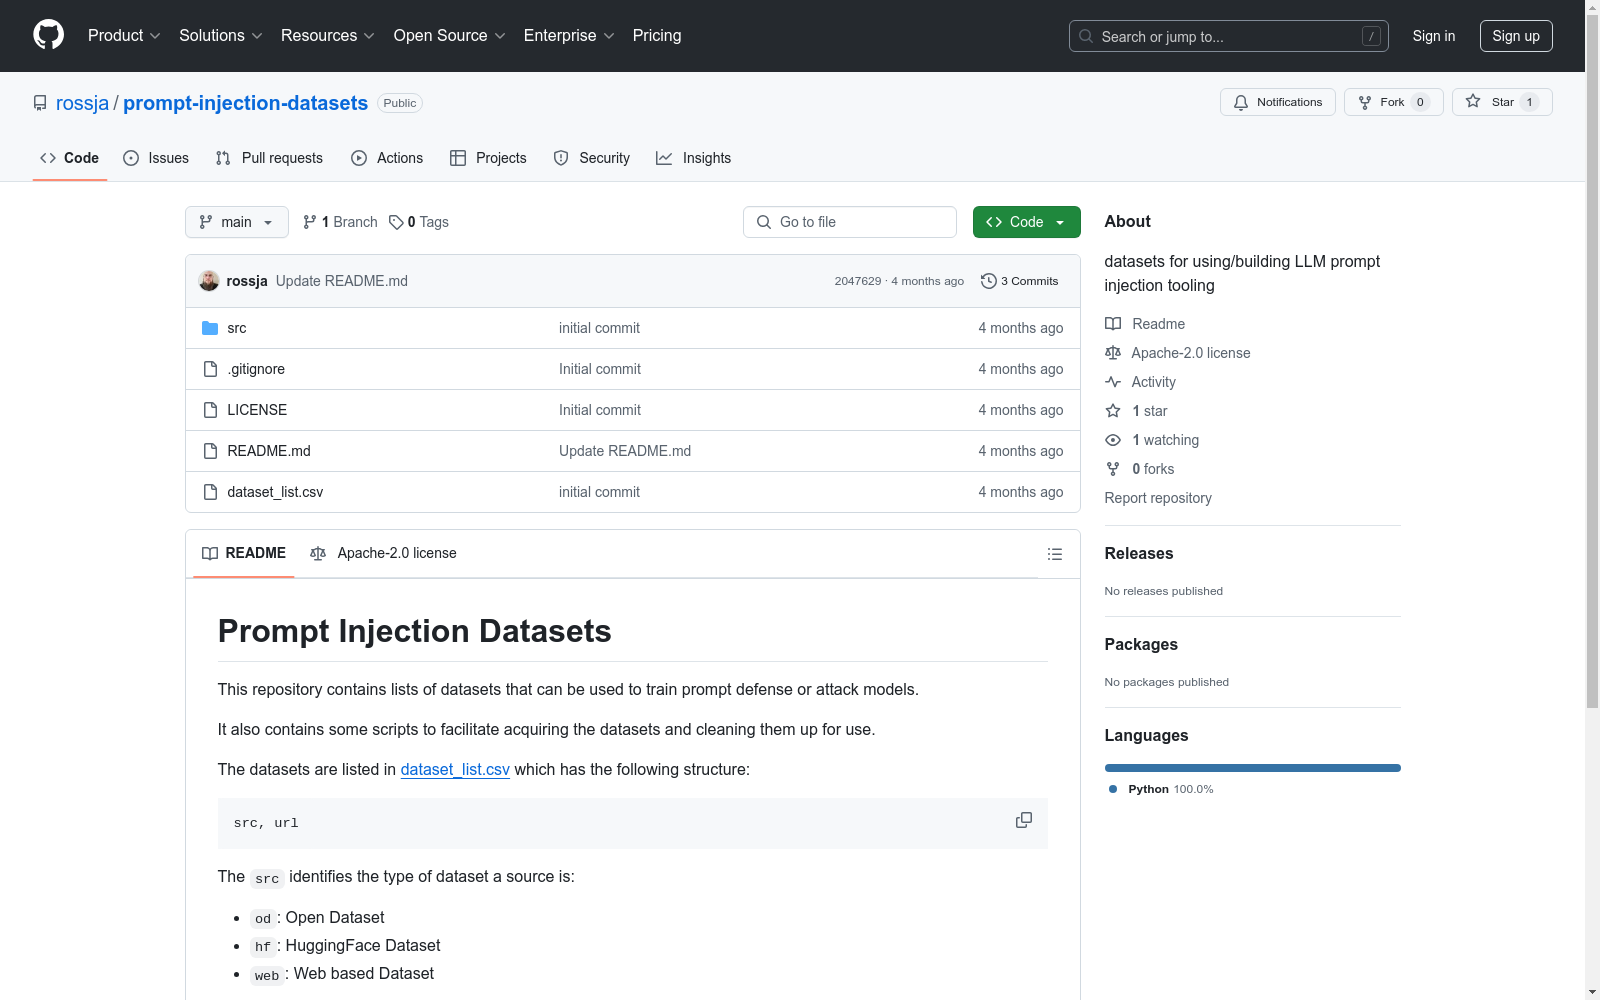The width and height of the screenshot is (1600, 1000).
Task: Click the dataset_list.csv file icon
Action: point(210,492)
